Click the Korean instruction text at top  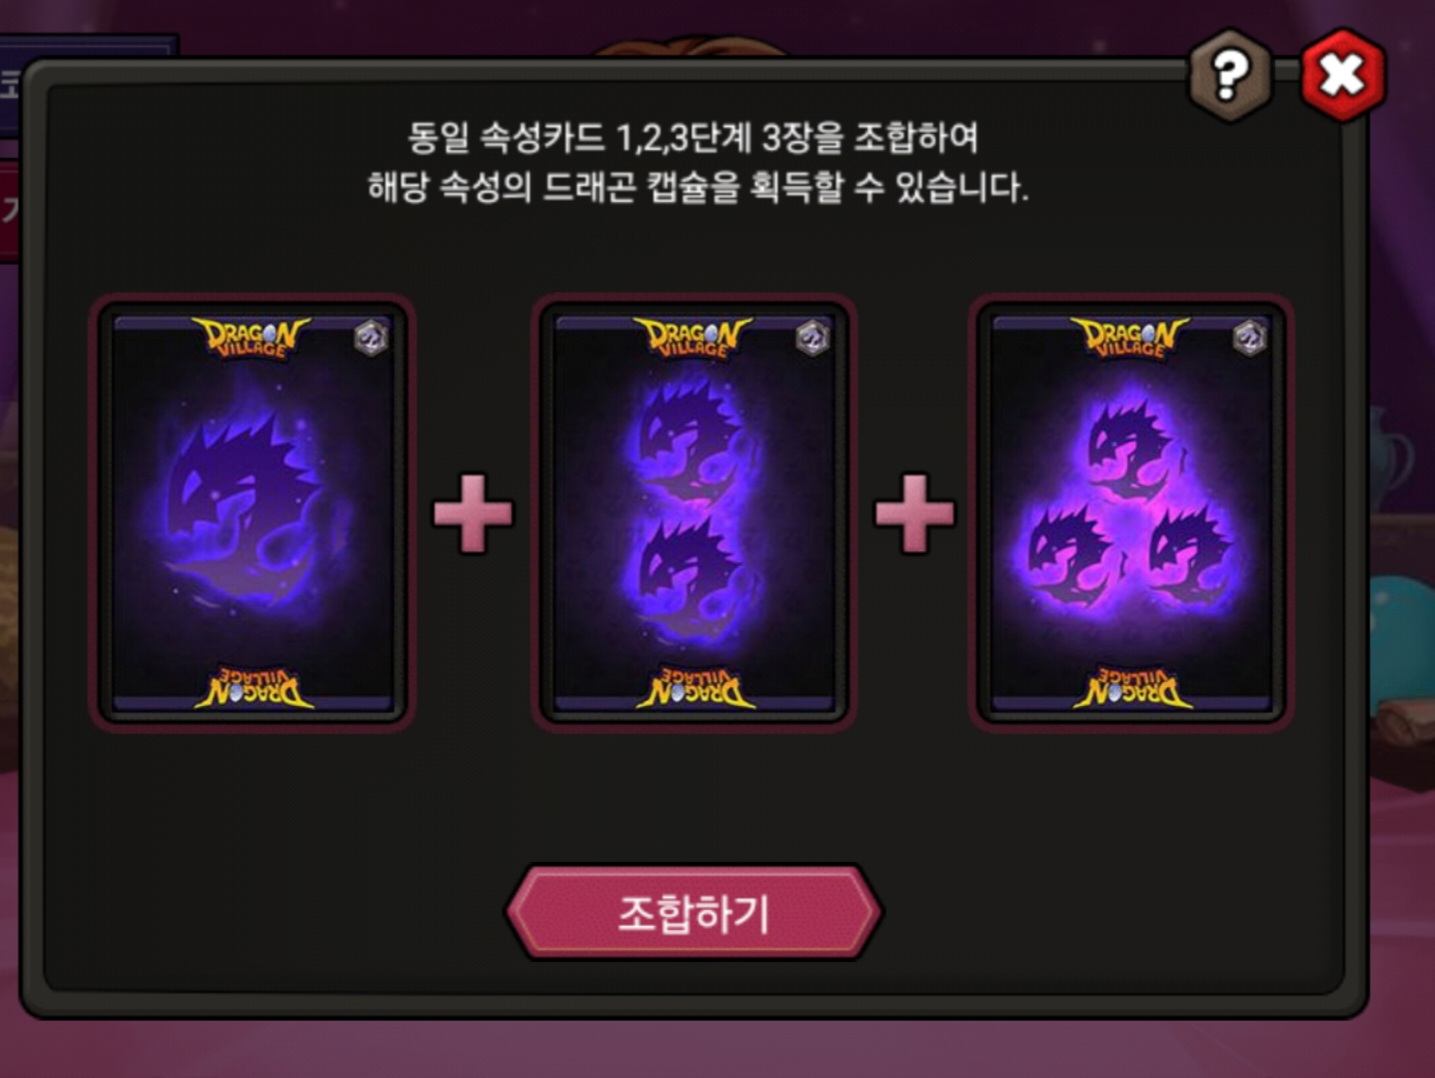pyautogui.click(x=697, y=162)
